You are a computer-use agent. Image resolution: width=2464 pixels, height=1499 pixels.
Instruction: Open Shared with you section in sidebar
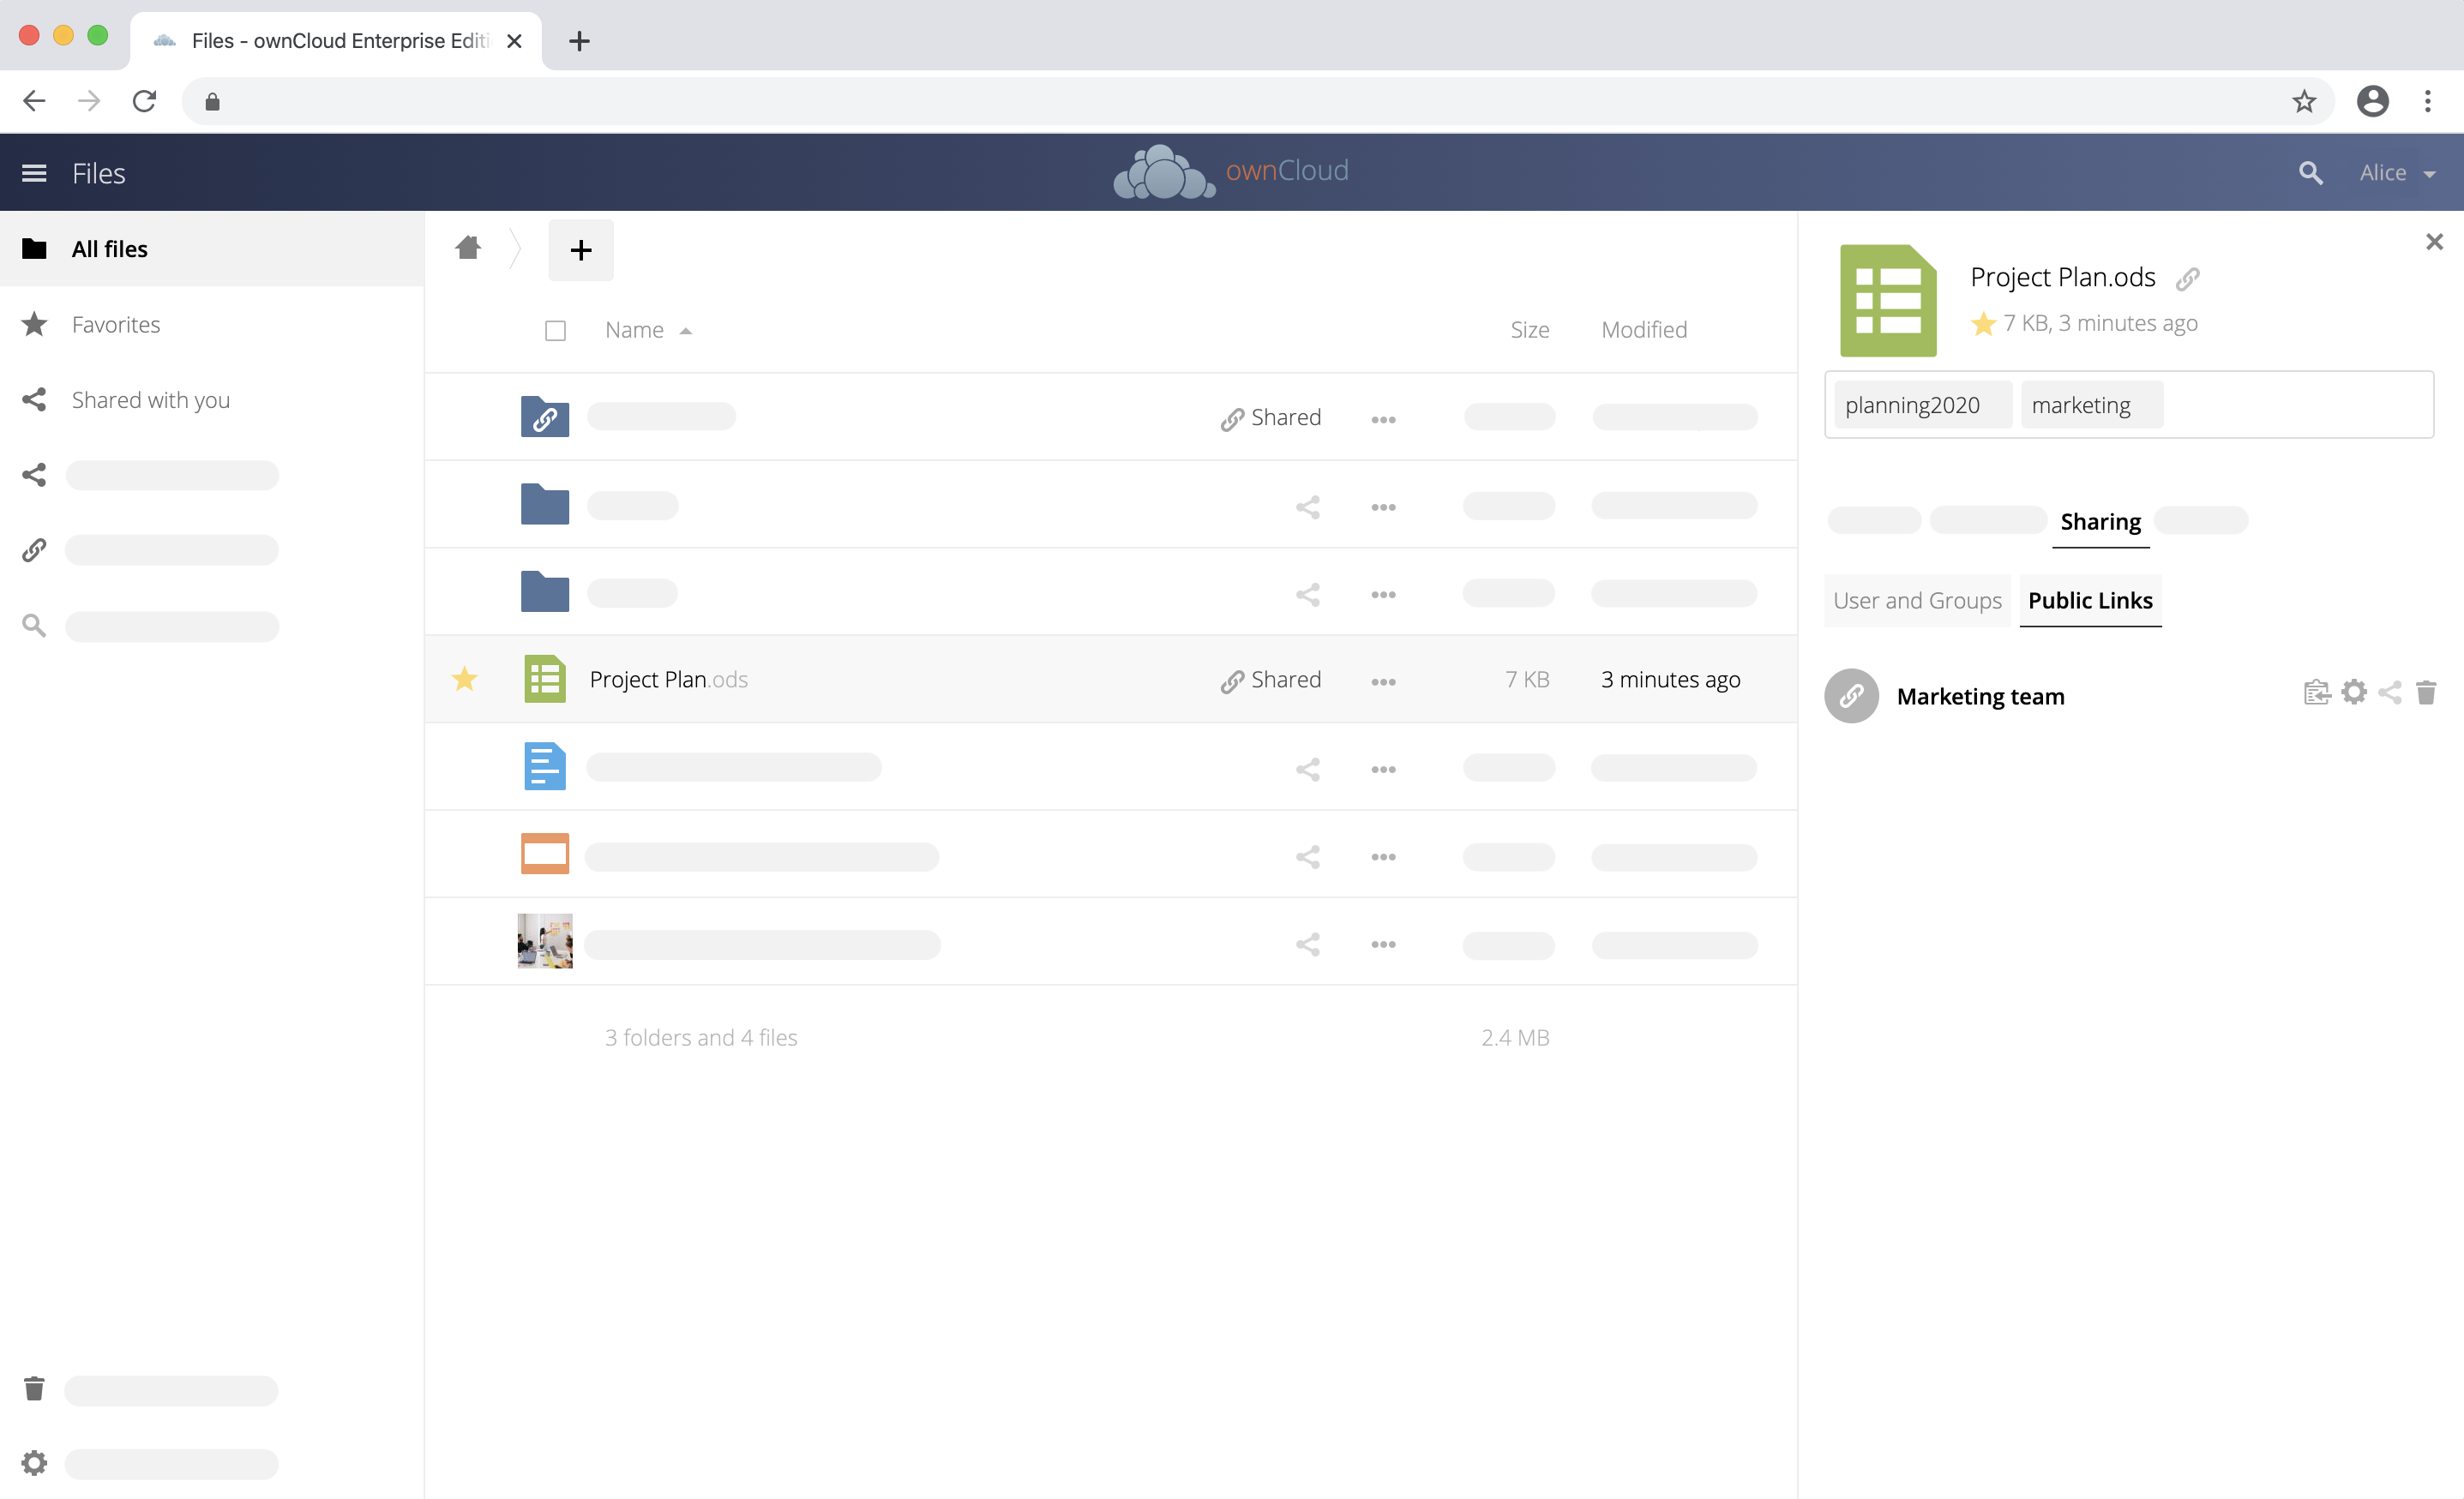click(x=147, y=399)
